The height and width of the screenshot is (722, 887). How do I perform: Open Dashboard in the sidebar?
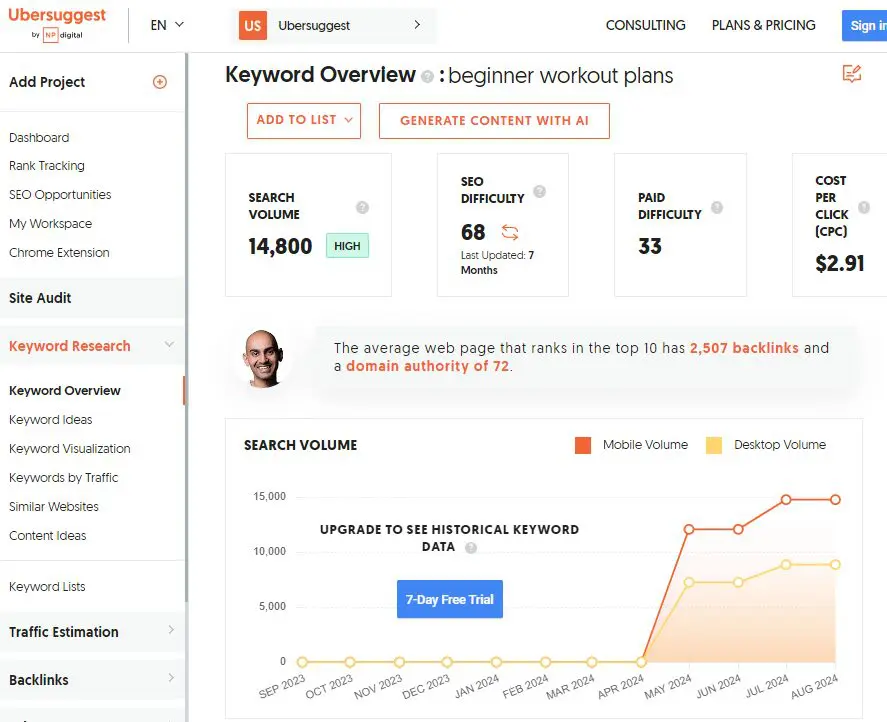tap(39, 137)
